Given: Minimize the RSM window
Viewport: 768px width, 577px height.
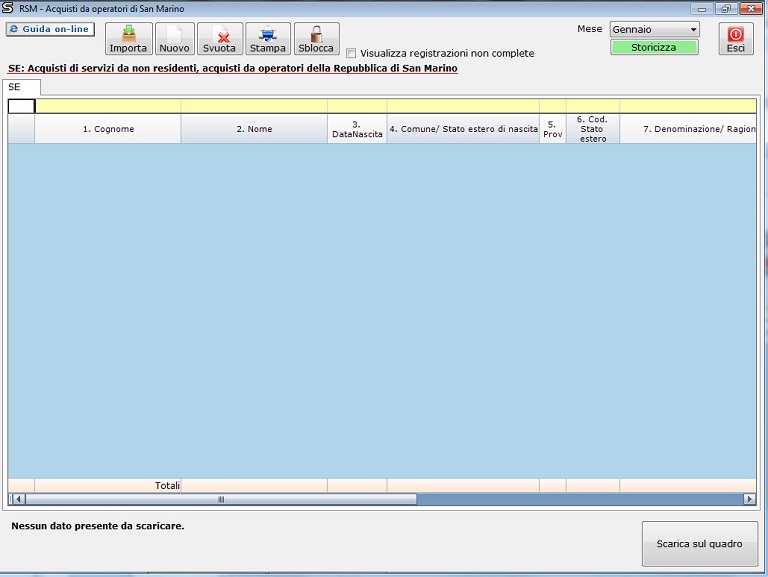Looking at the screenshot, I should pyautogui.click(x=702, y=8).
